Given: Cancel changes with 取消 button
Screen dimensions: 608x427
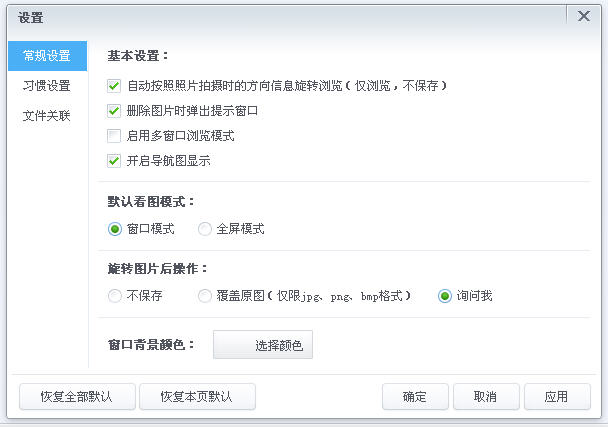Looking at the screenshot, I should (486, 396).
